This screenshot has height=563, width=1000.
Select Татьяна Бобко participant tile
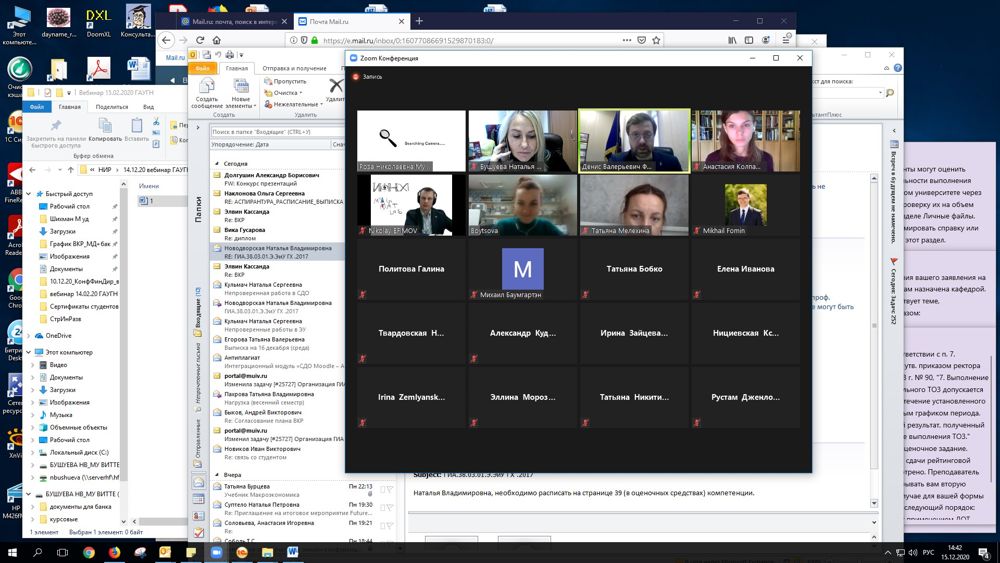pos(634,269)
